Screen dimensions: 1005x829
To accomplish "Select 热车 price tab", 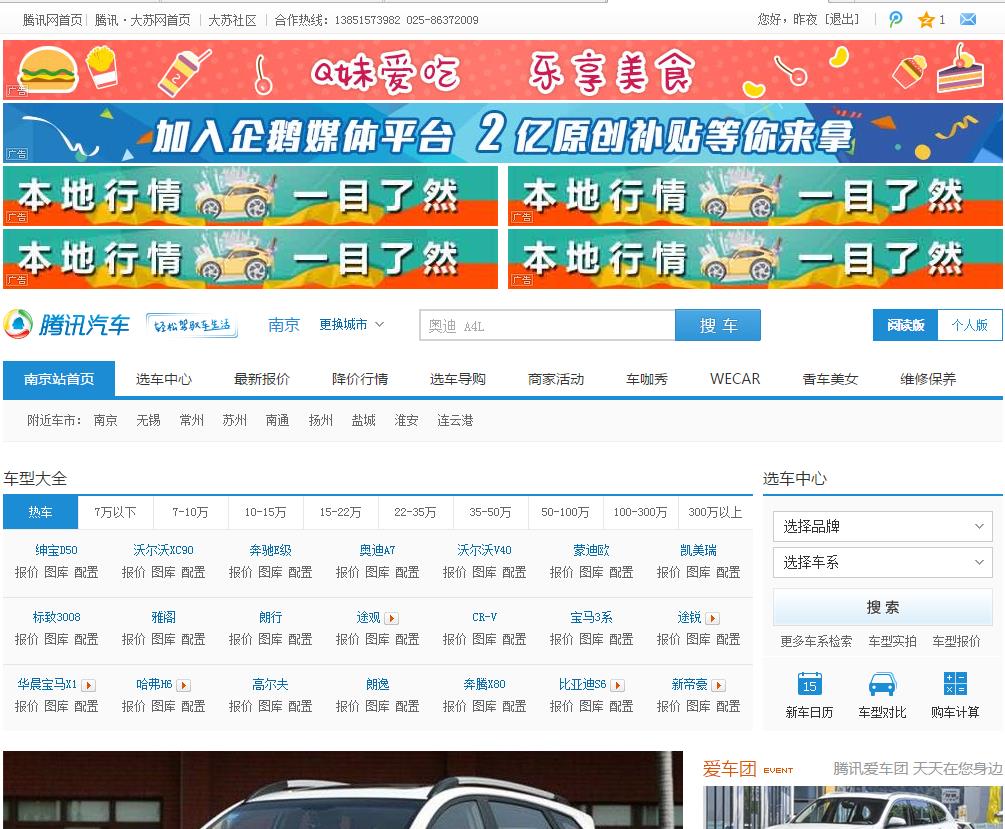I will [x=40, y=512].
